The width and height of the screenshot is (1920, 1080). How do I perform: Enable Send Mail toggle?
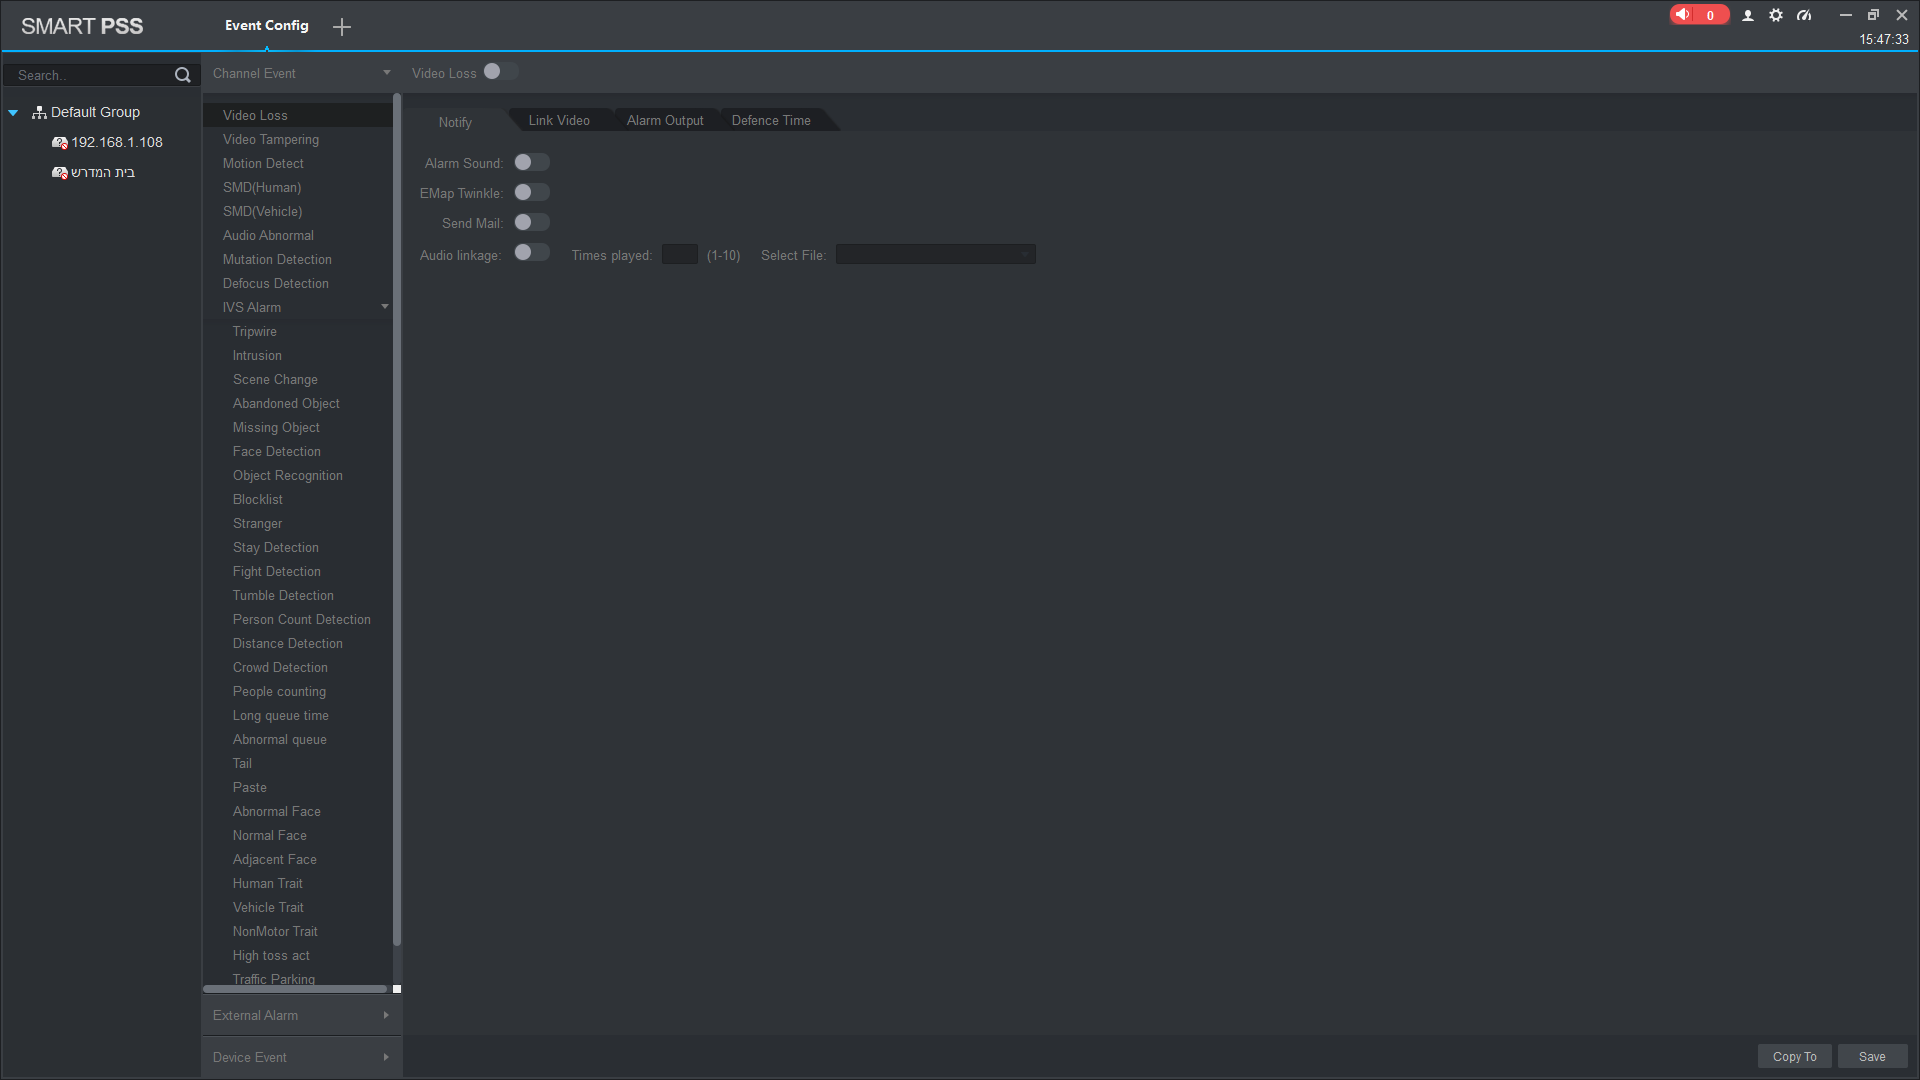(x=532, y=223)
